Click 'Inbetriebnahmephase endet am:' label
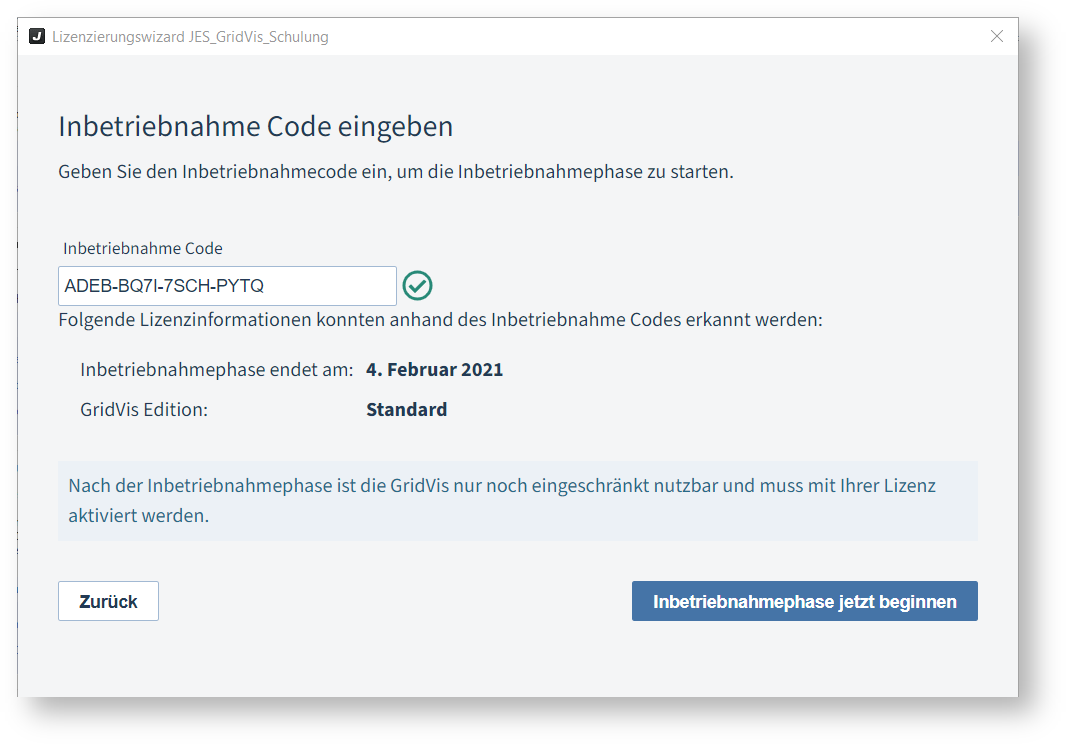 pyautogui.click(x=217, y=369)
